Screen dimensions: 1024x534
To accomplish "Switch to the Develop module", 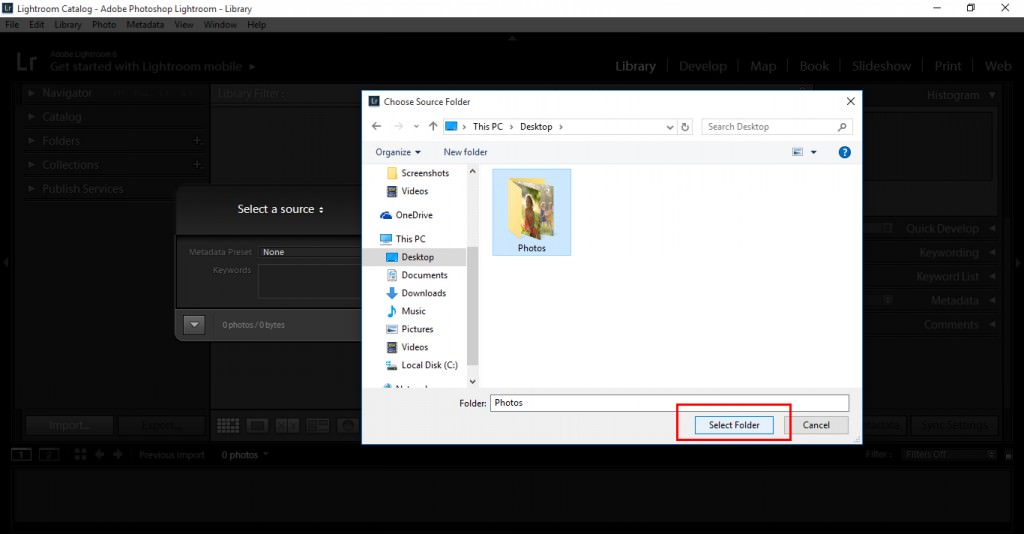I will 703,66.
